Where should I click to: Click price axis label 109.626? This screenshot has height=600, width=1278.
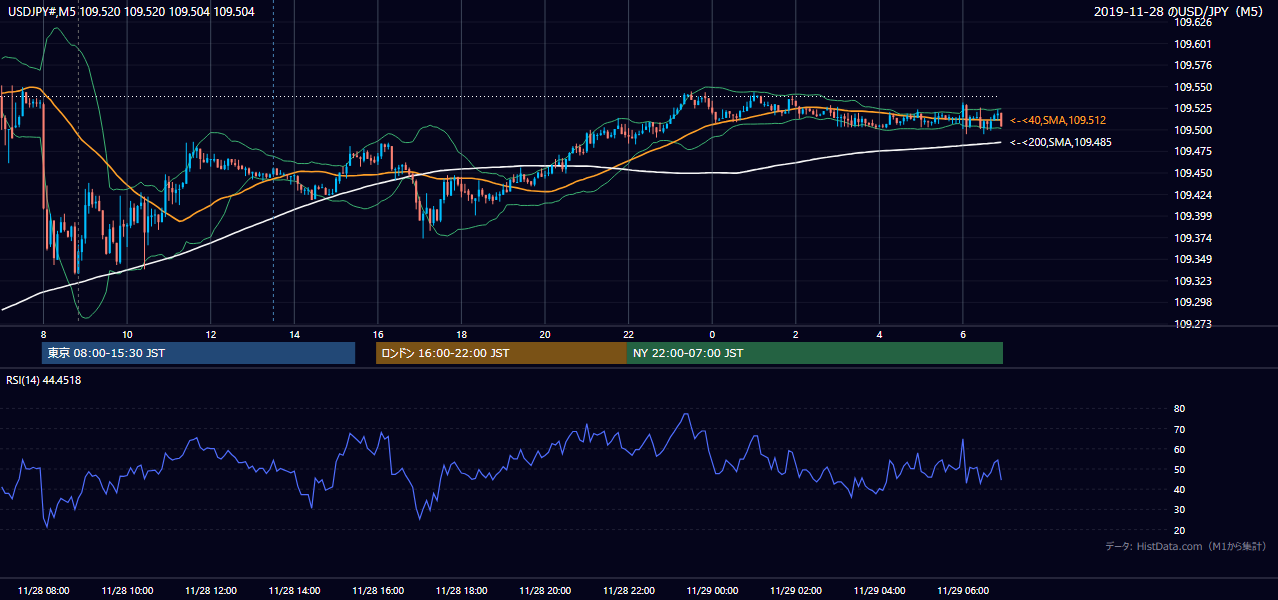click(1193, 22)
